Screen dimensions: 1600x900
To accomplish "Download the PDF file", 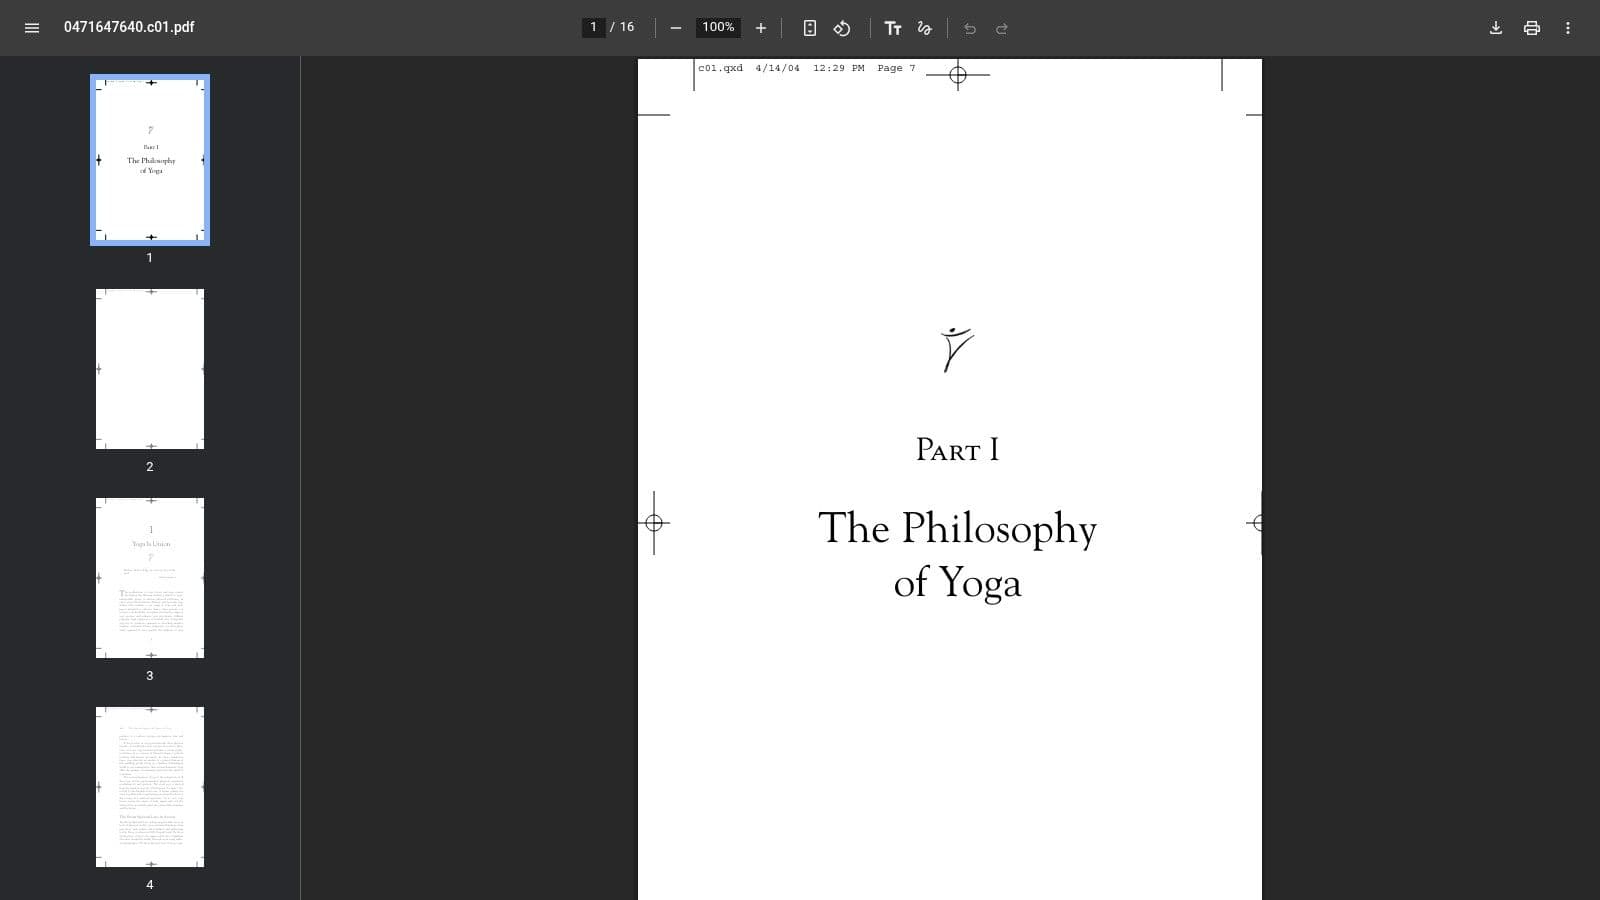I will (1496, 28).
